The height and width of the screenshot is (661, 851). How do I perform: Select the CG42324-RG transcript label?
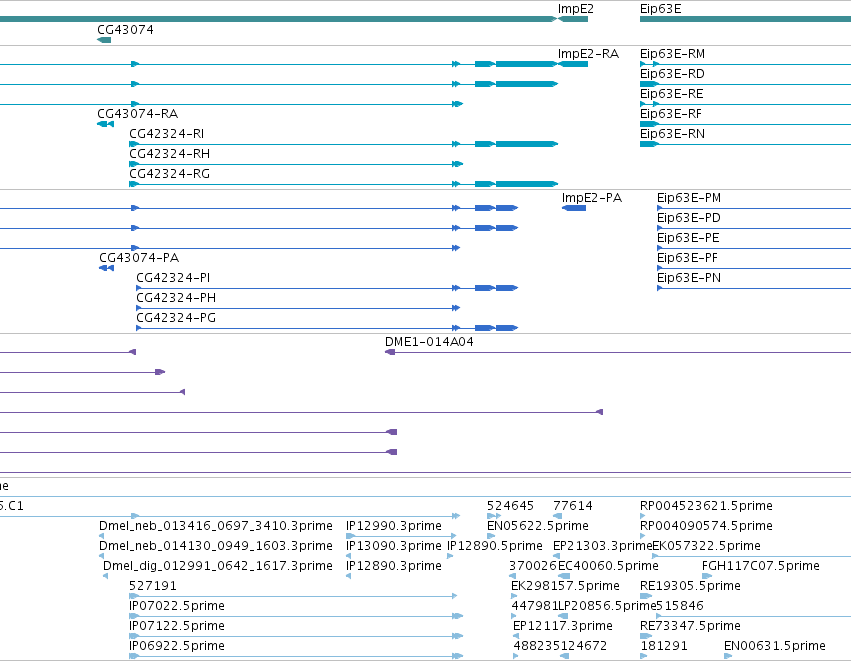[169, 174]
